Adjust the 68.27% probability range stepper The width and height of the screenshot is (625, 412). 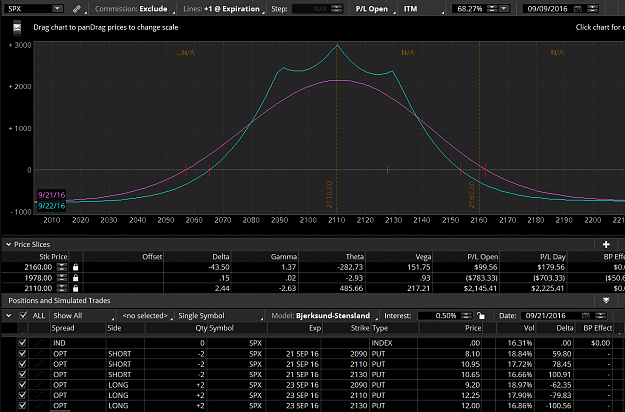pos(492,9)
